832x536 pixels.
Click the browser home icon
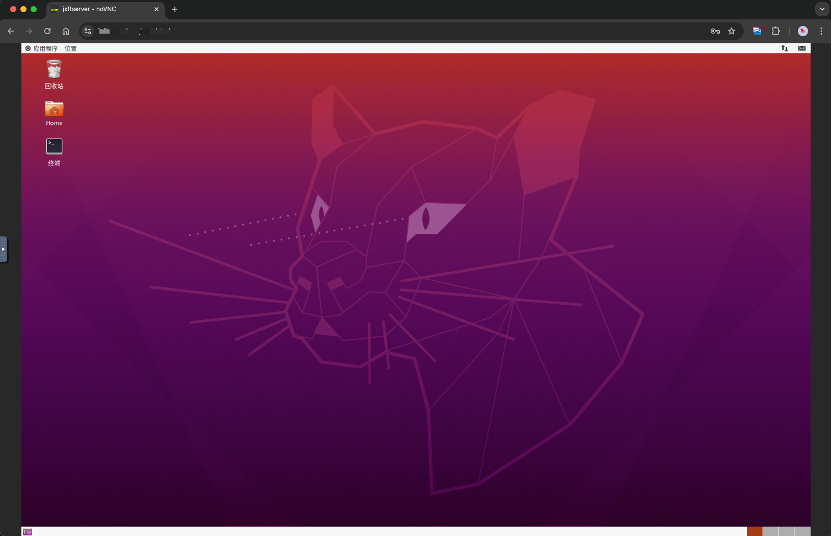click(x=66, y=31)
